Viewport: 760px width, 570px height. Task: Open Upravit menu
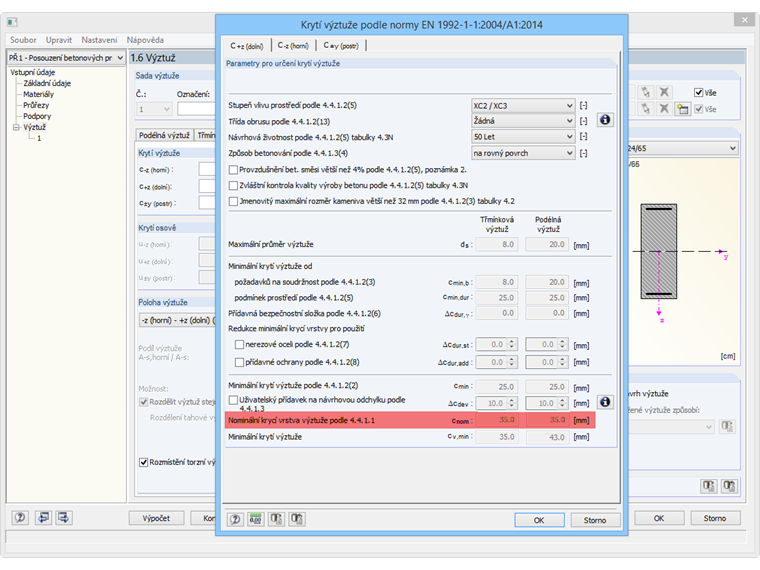pos(59,40)
